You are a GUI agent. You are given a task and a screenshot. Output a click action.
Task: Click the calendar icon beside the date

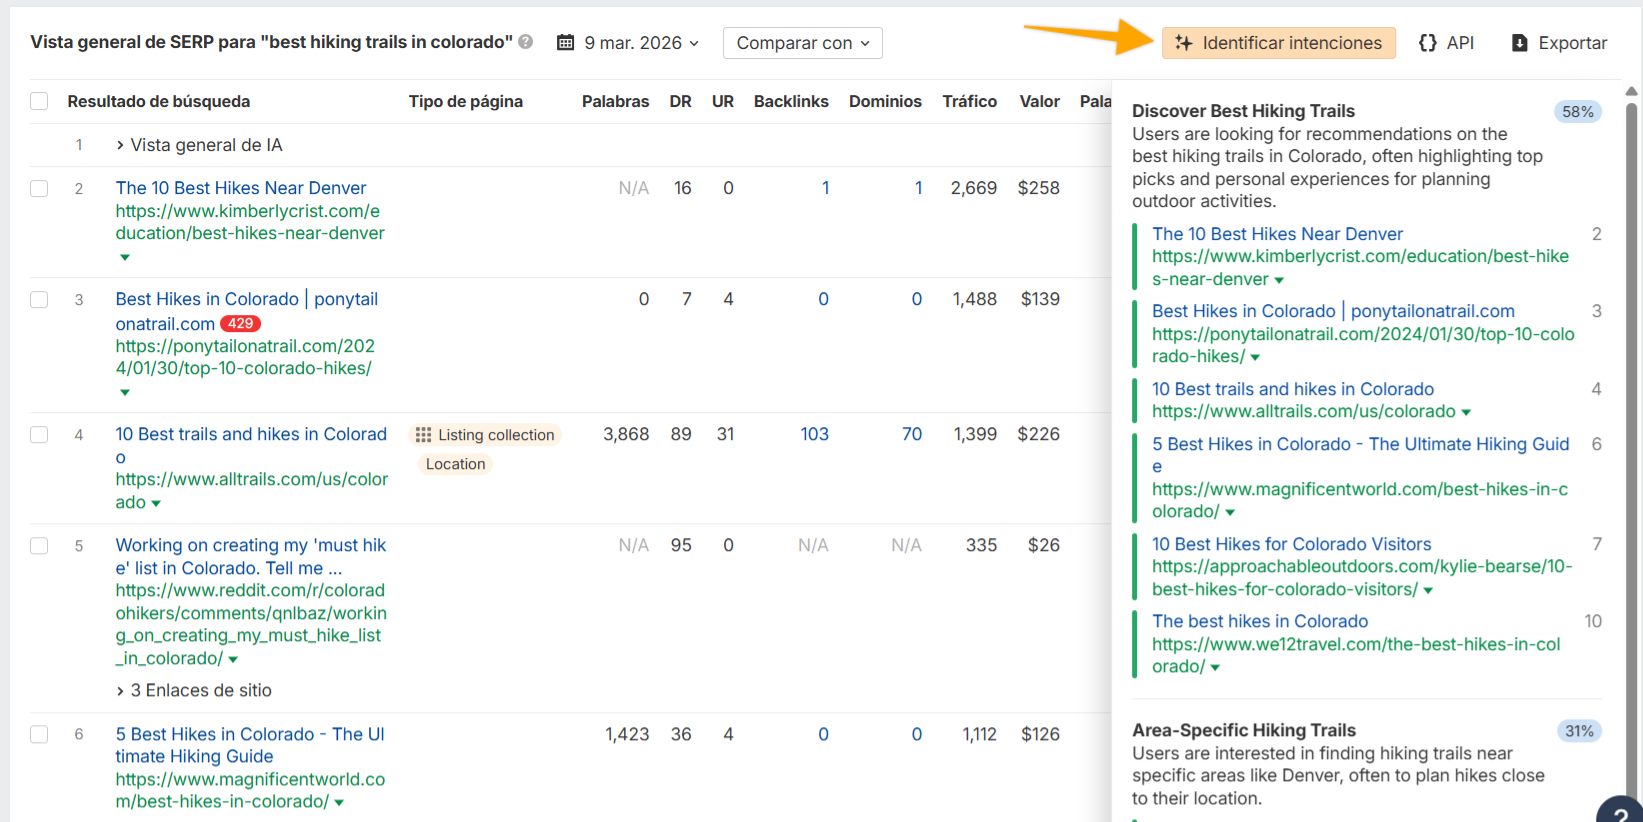(566, 43)
